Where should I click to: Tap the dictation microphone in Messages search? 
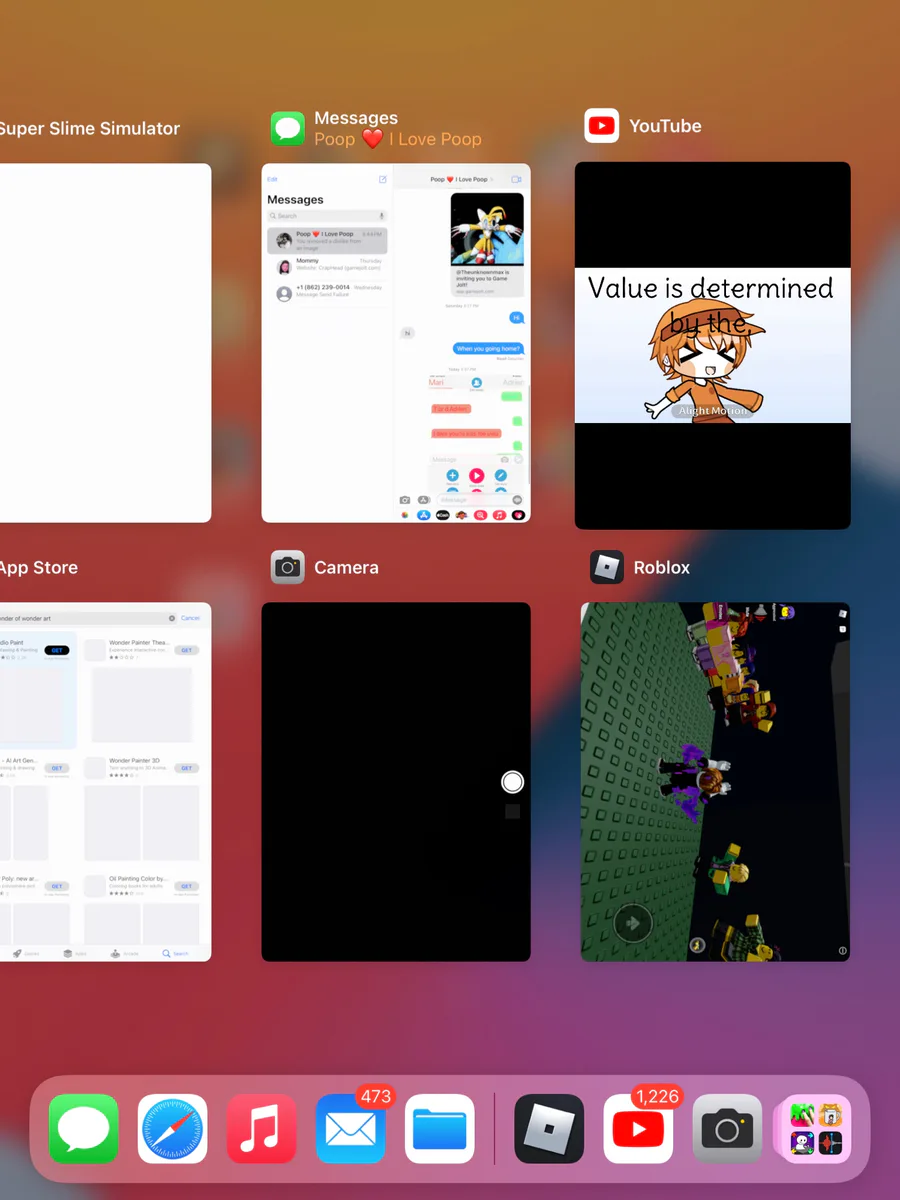(381, 216)
